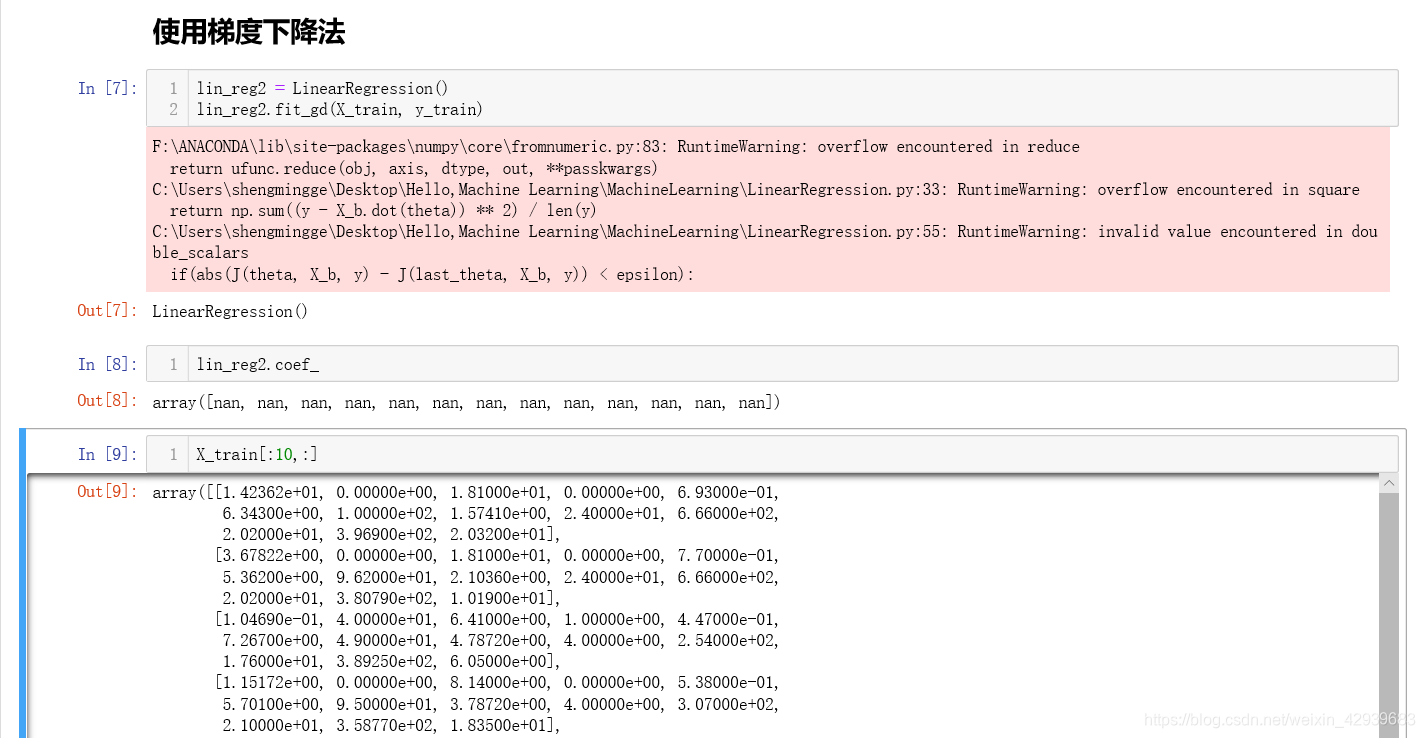Click the Out[9]: prompt label
The image size is (1425, 738).
click(108, 491)
